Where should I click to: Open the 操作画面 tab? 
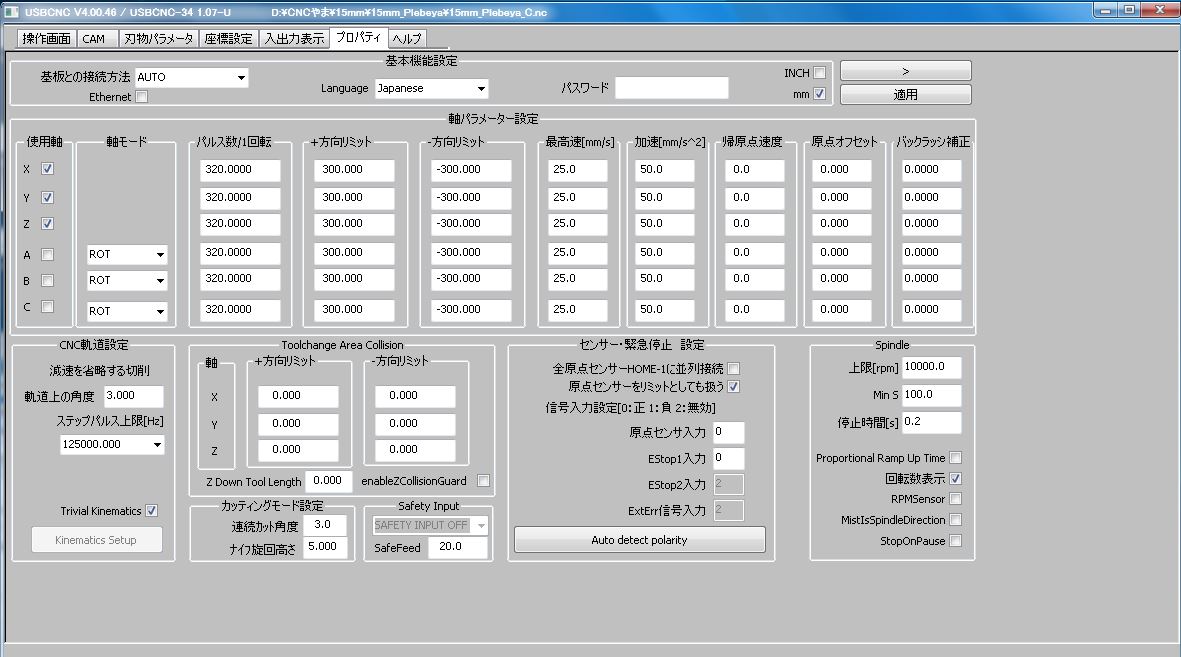[x=46, y=39]
